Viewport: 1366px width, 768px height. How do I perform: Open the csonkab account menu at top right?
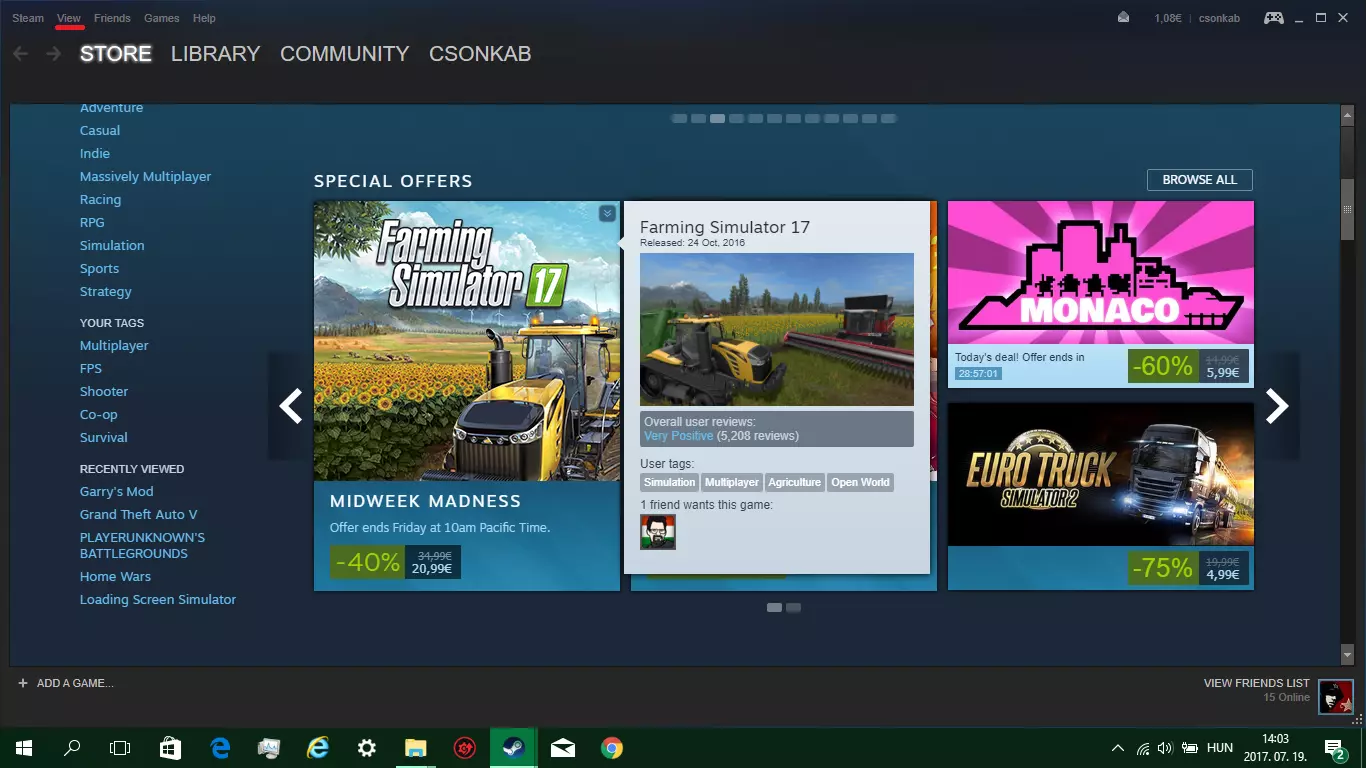[x=1221, y=18]
